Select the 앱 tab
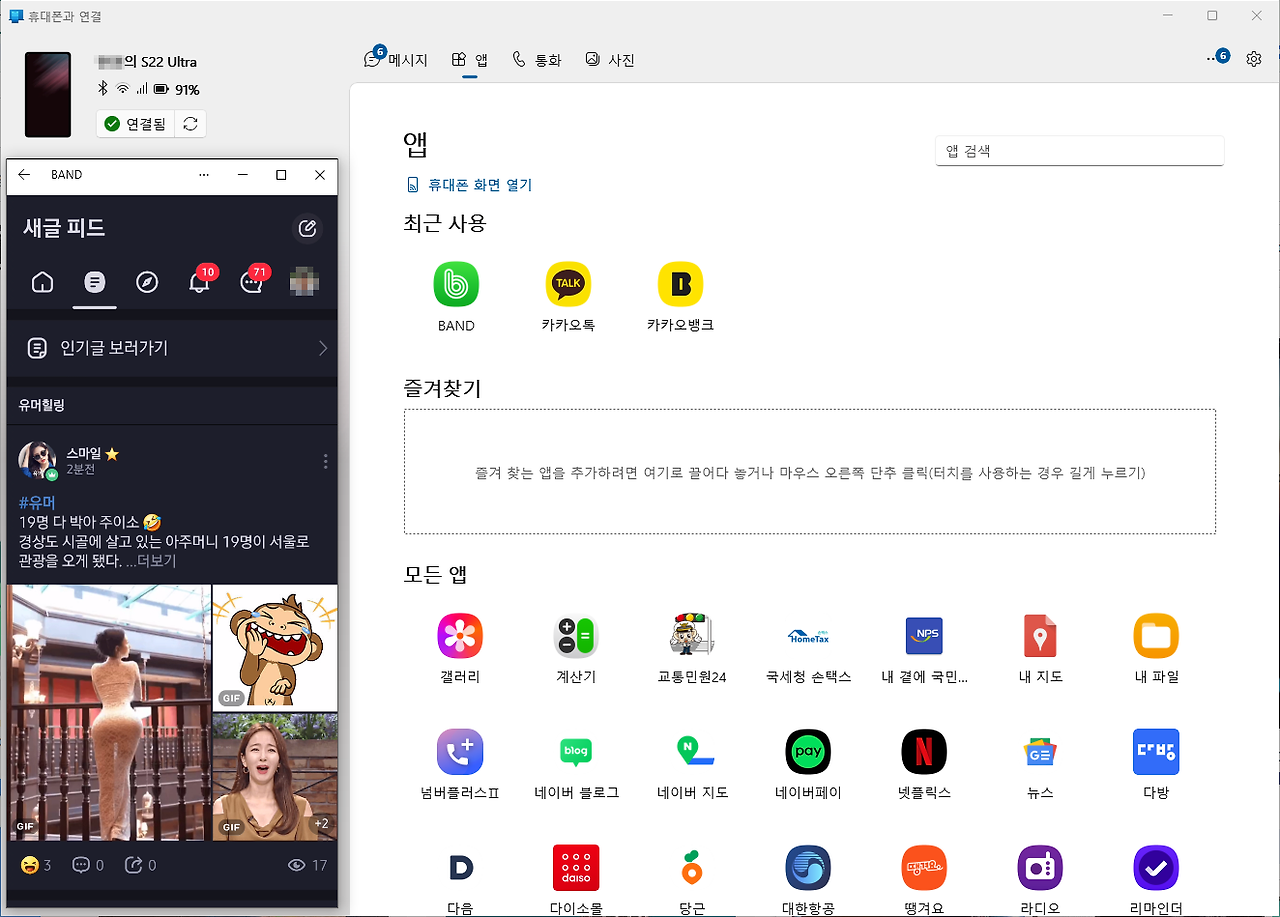 pyautogui.click(x=470, y=60)
